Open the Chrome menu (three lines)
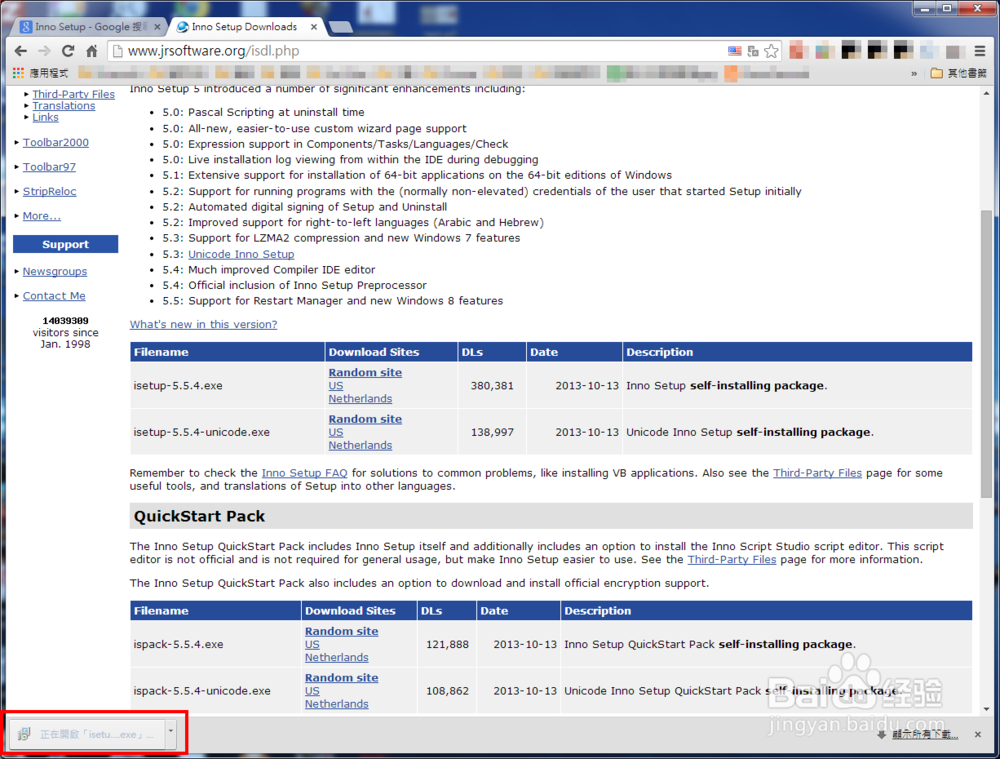The image size is (1000, 759). point(980,51)
